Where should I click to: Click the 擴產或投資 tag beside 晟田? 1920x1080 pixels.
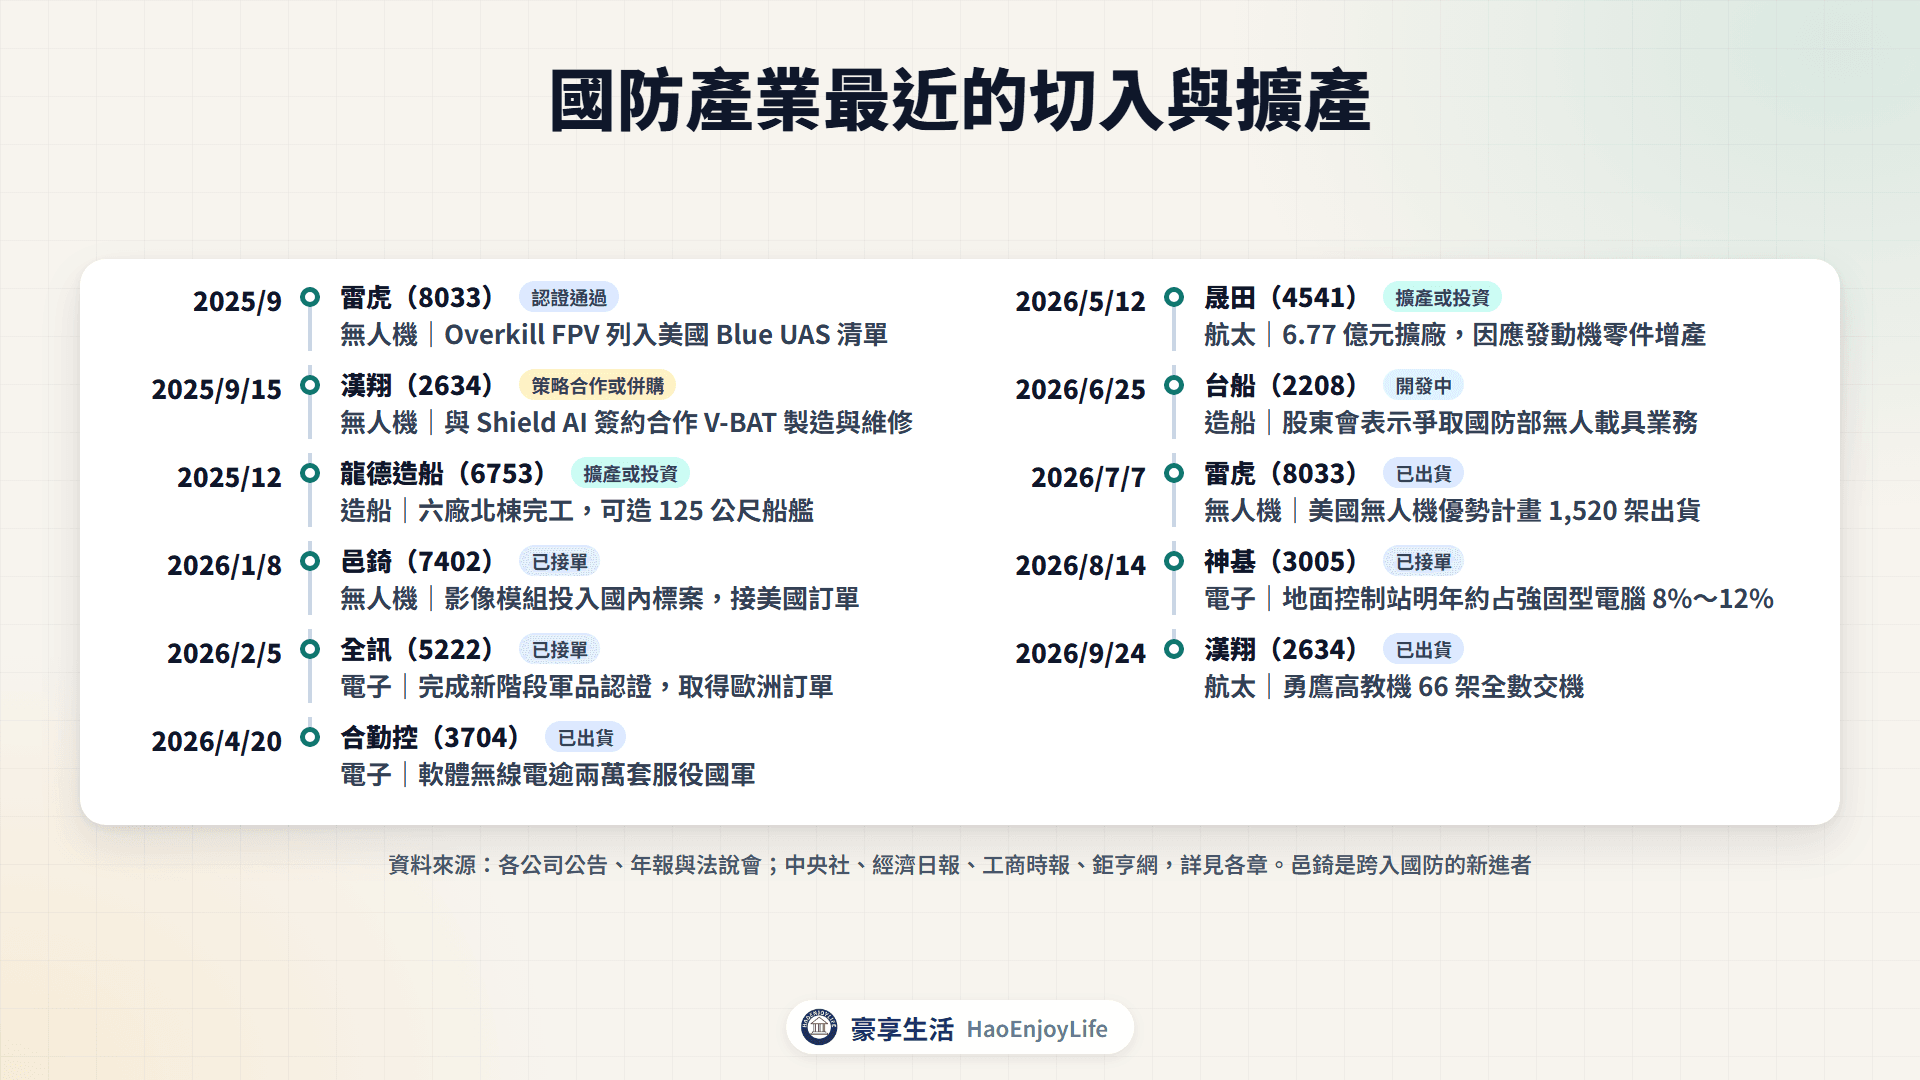(x=1442, y=298)
